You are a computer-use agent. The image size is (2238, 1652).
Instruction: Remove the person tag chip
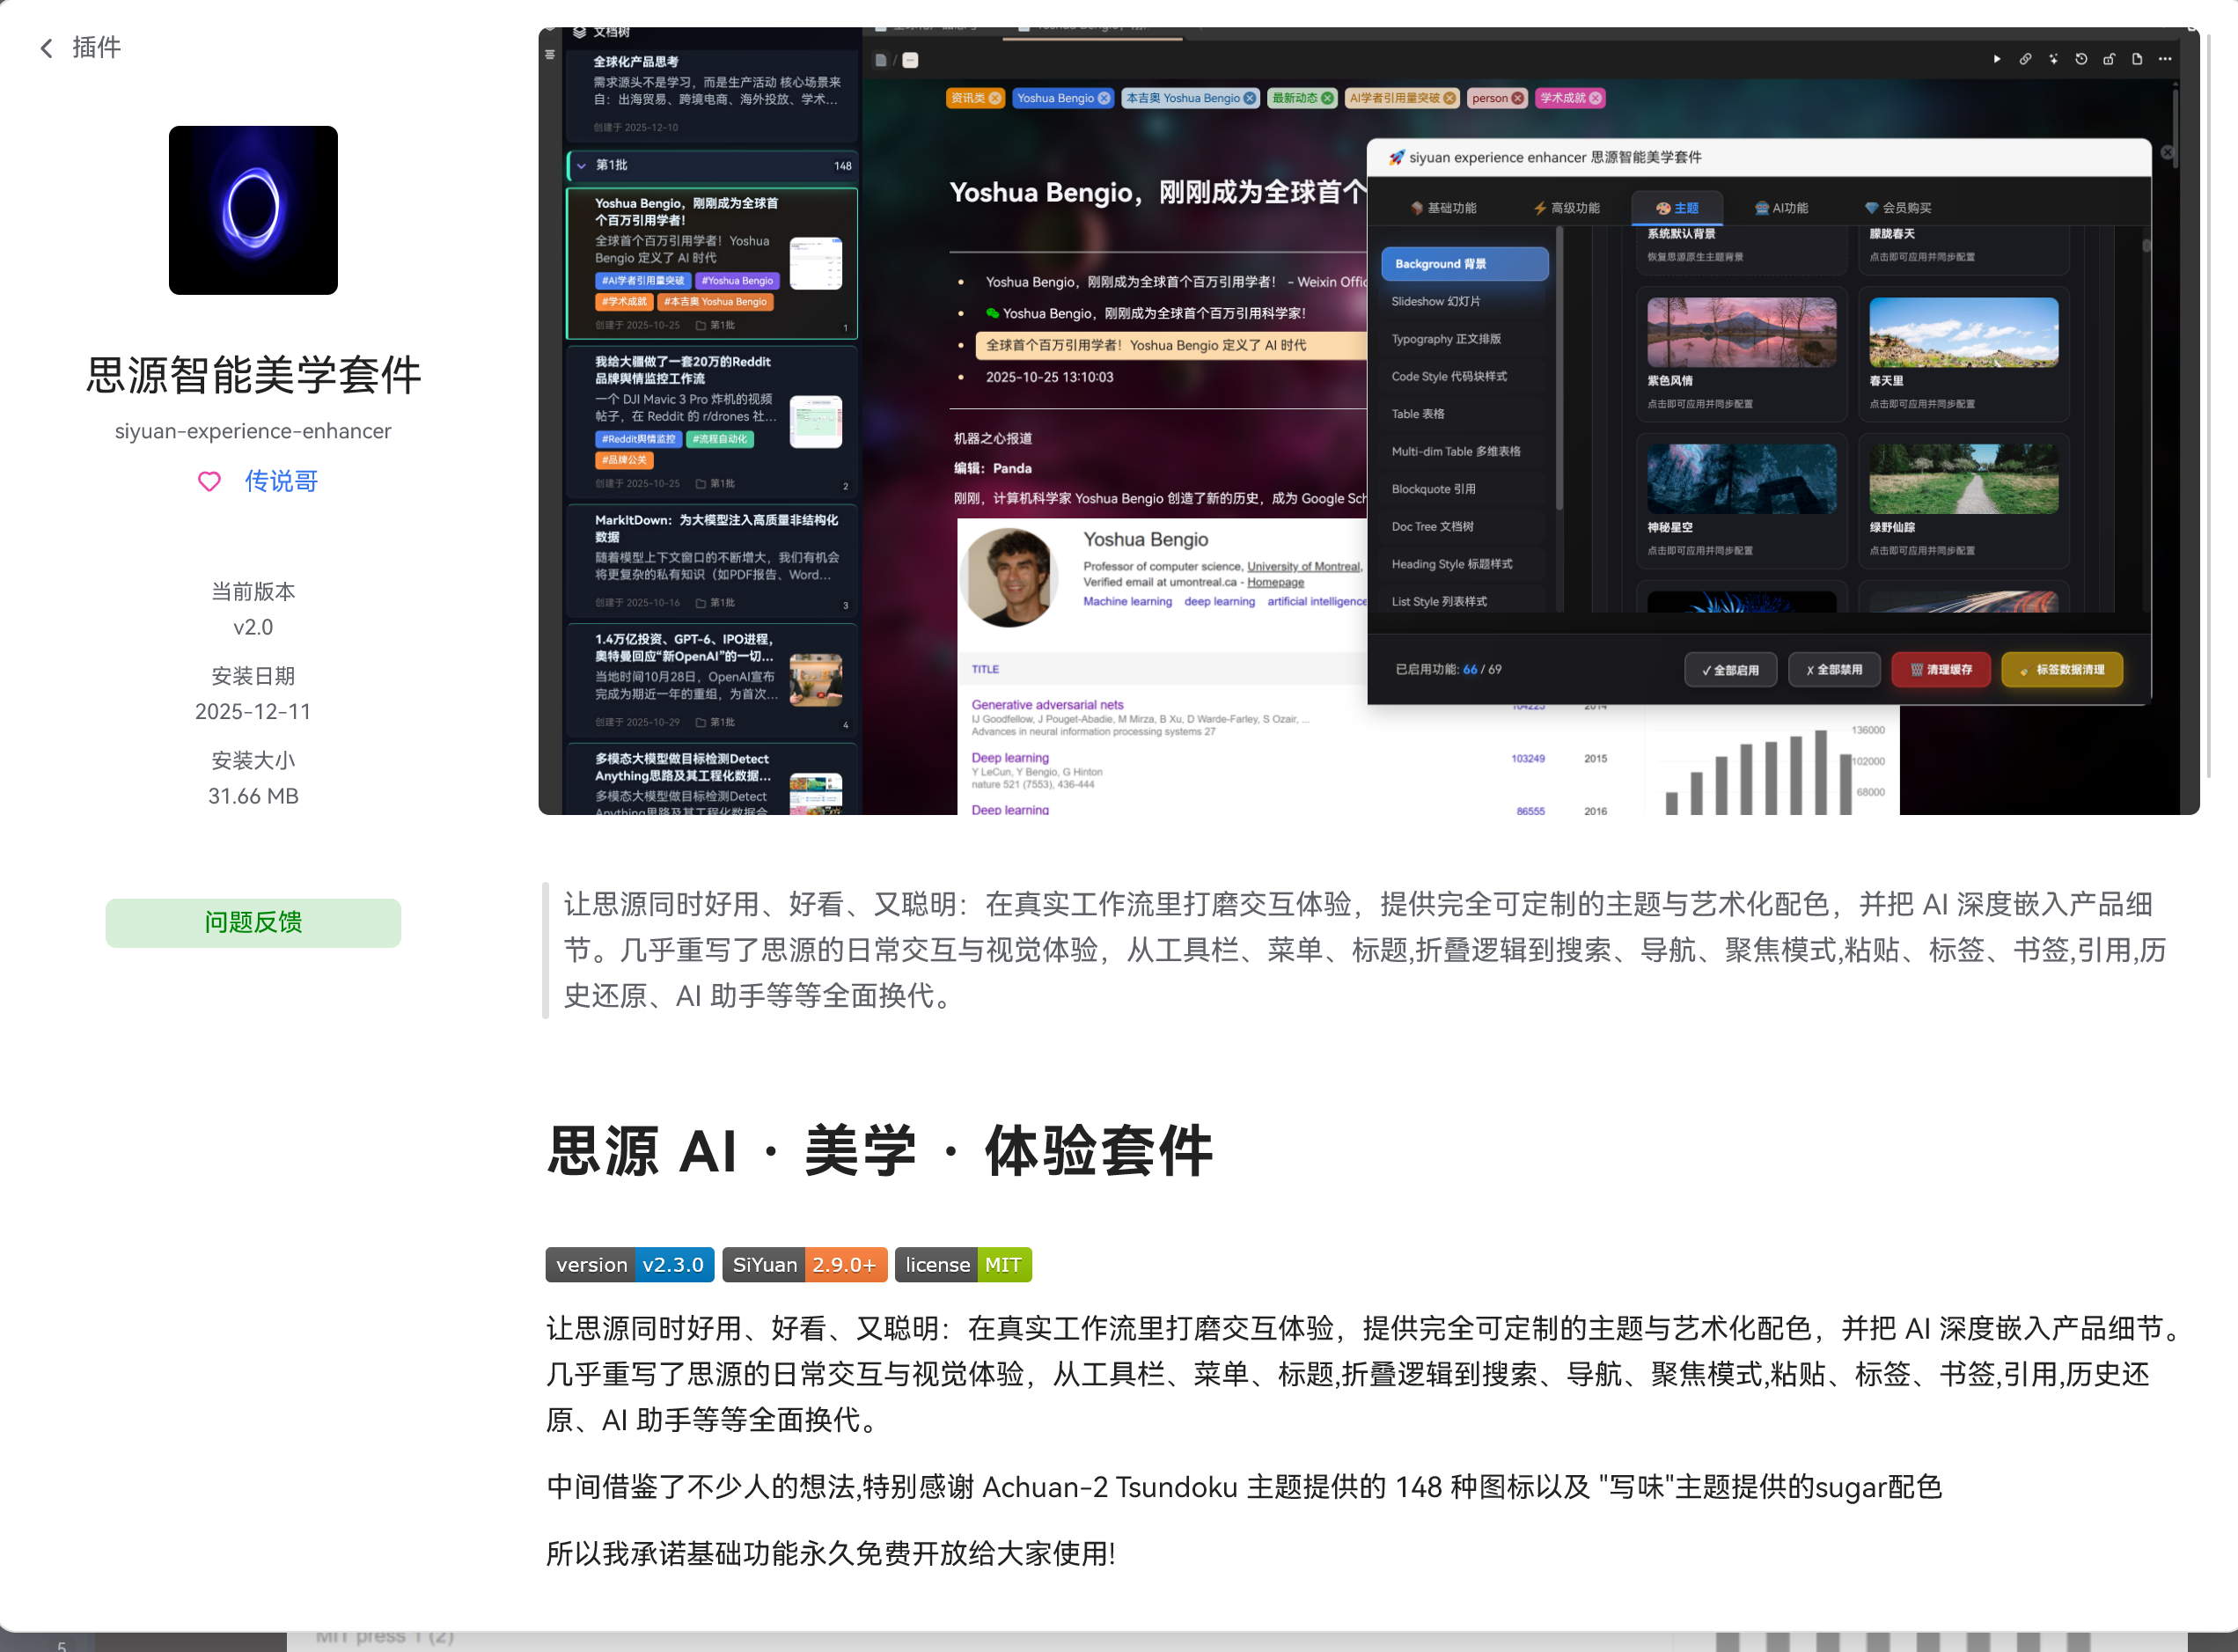1519,98
